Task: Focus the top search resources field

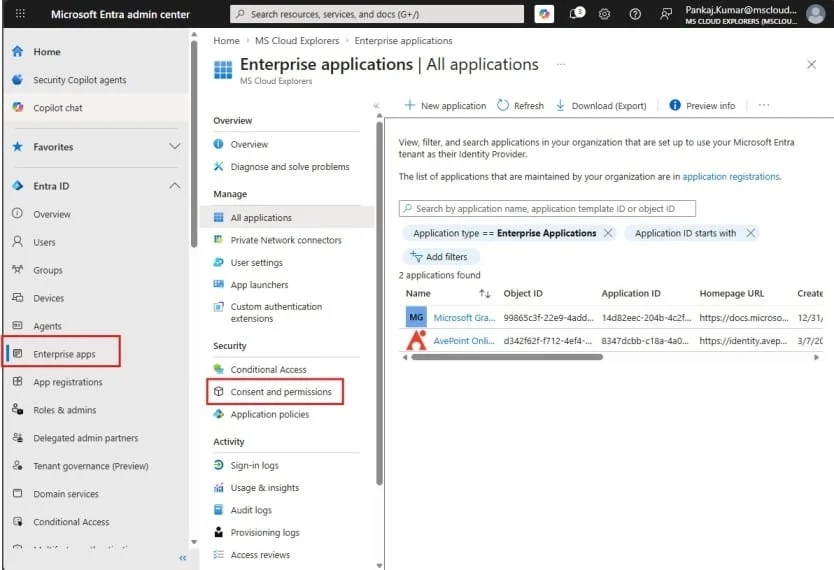Action: (377, 14)
